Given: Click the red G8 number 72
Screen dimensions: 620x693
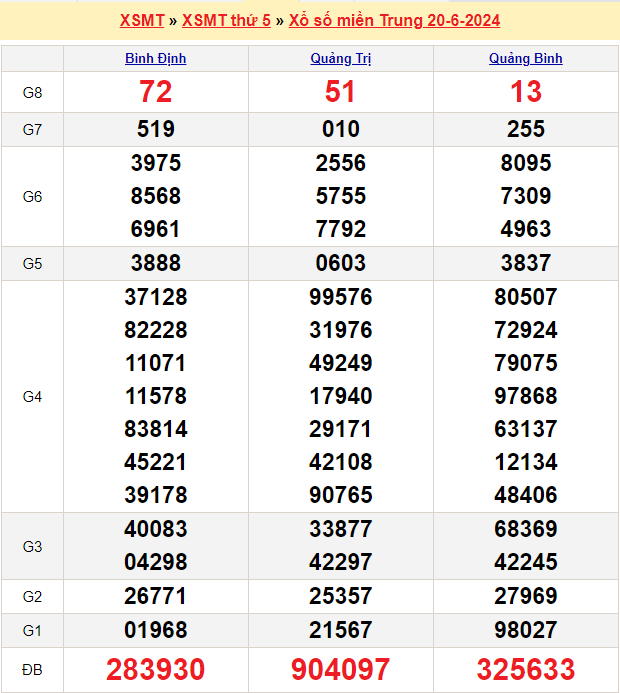Looking at the screenshot, I should 155,92.
